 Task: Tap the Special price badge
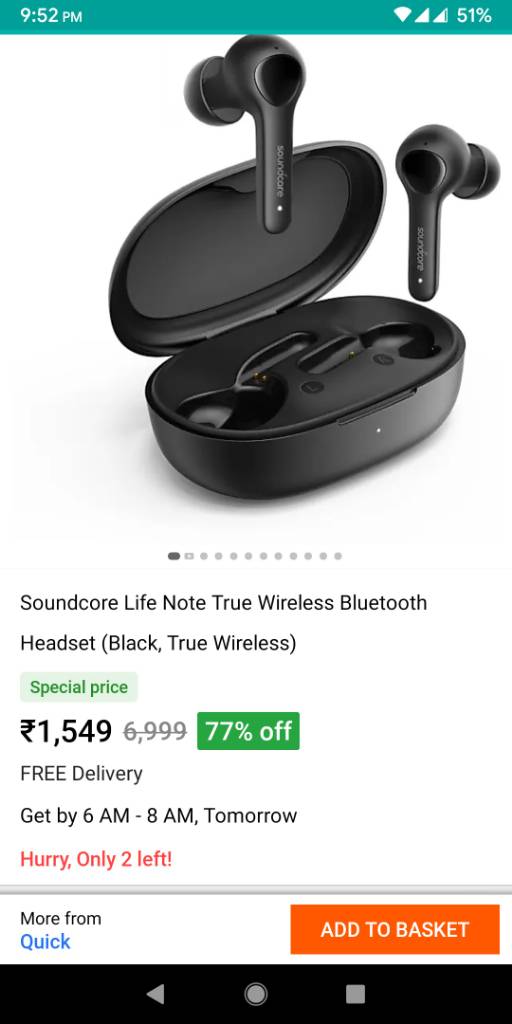pyautogui.click(x=79, y=687)
